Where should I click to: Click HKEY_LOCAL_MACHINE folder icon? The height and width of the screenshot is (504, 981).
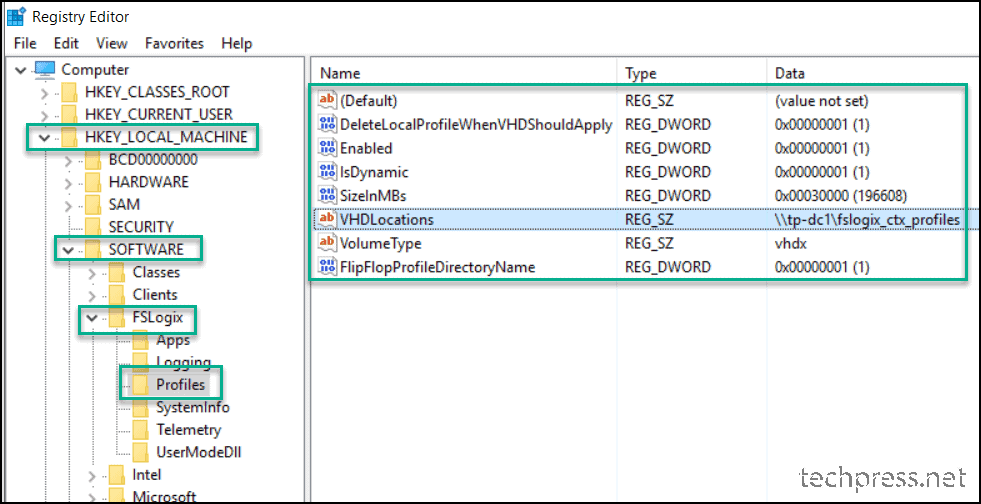tap(69, 138)
